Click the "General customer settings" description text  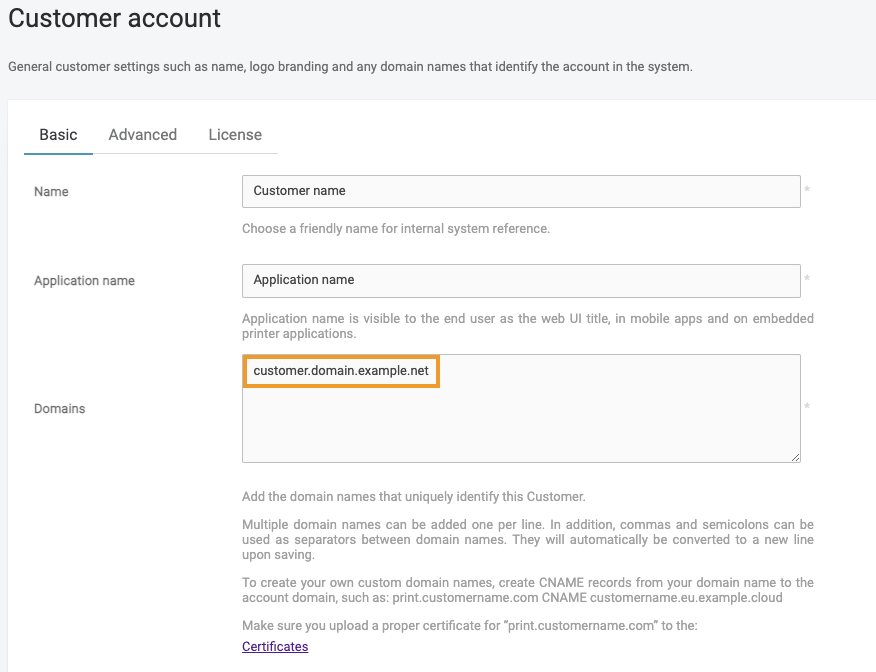tap(350, 67)
